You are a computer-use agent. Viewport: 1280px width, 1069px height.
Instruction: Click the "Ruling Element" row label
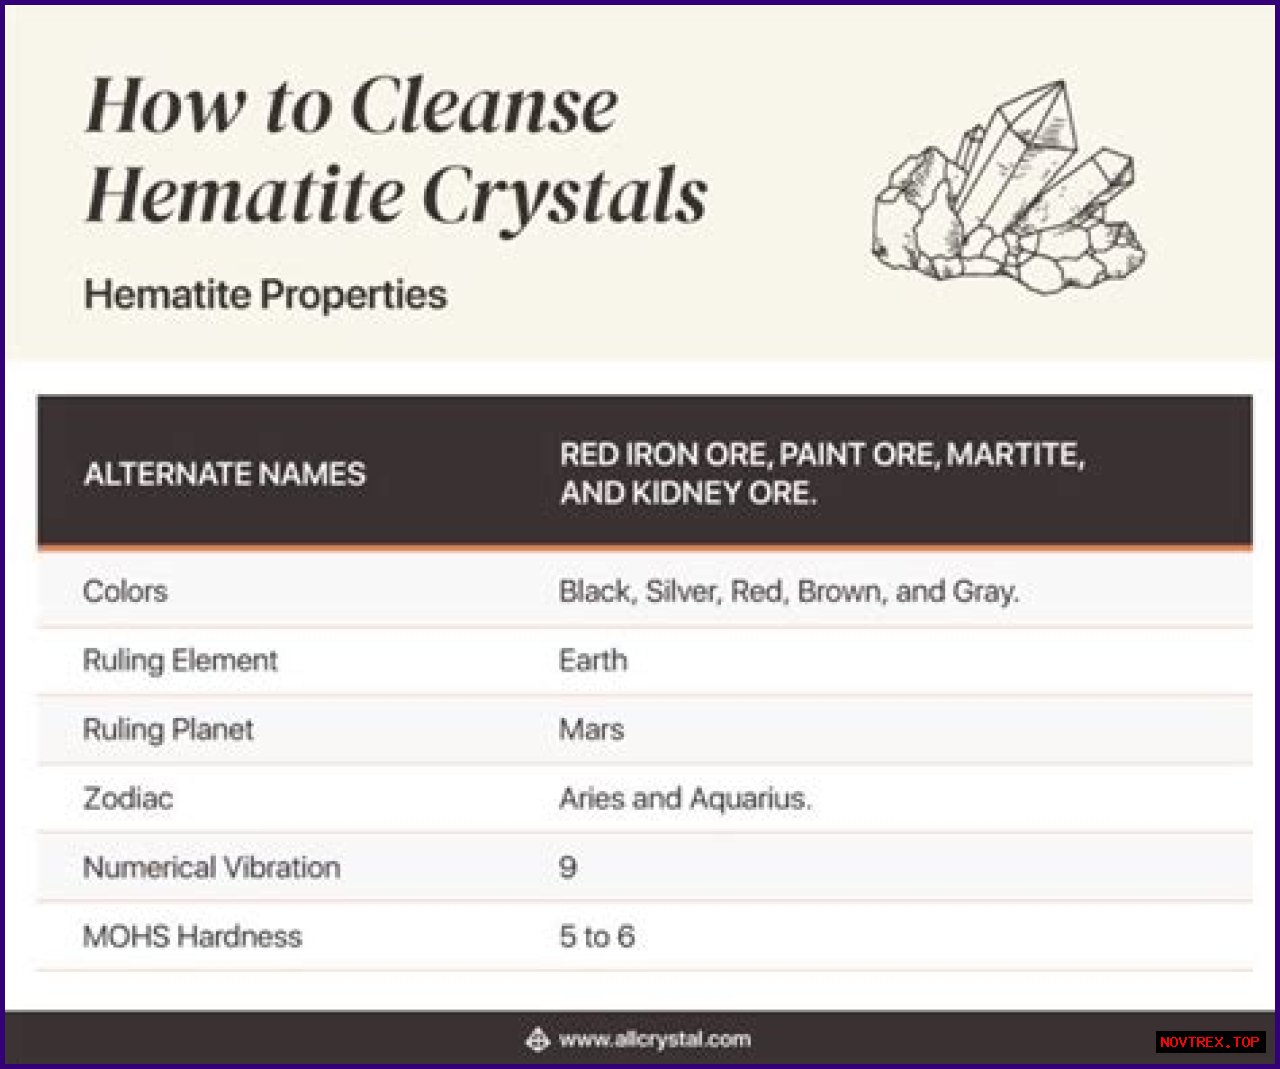tap(180, 660)
